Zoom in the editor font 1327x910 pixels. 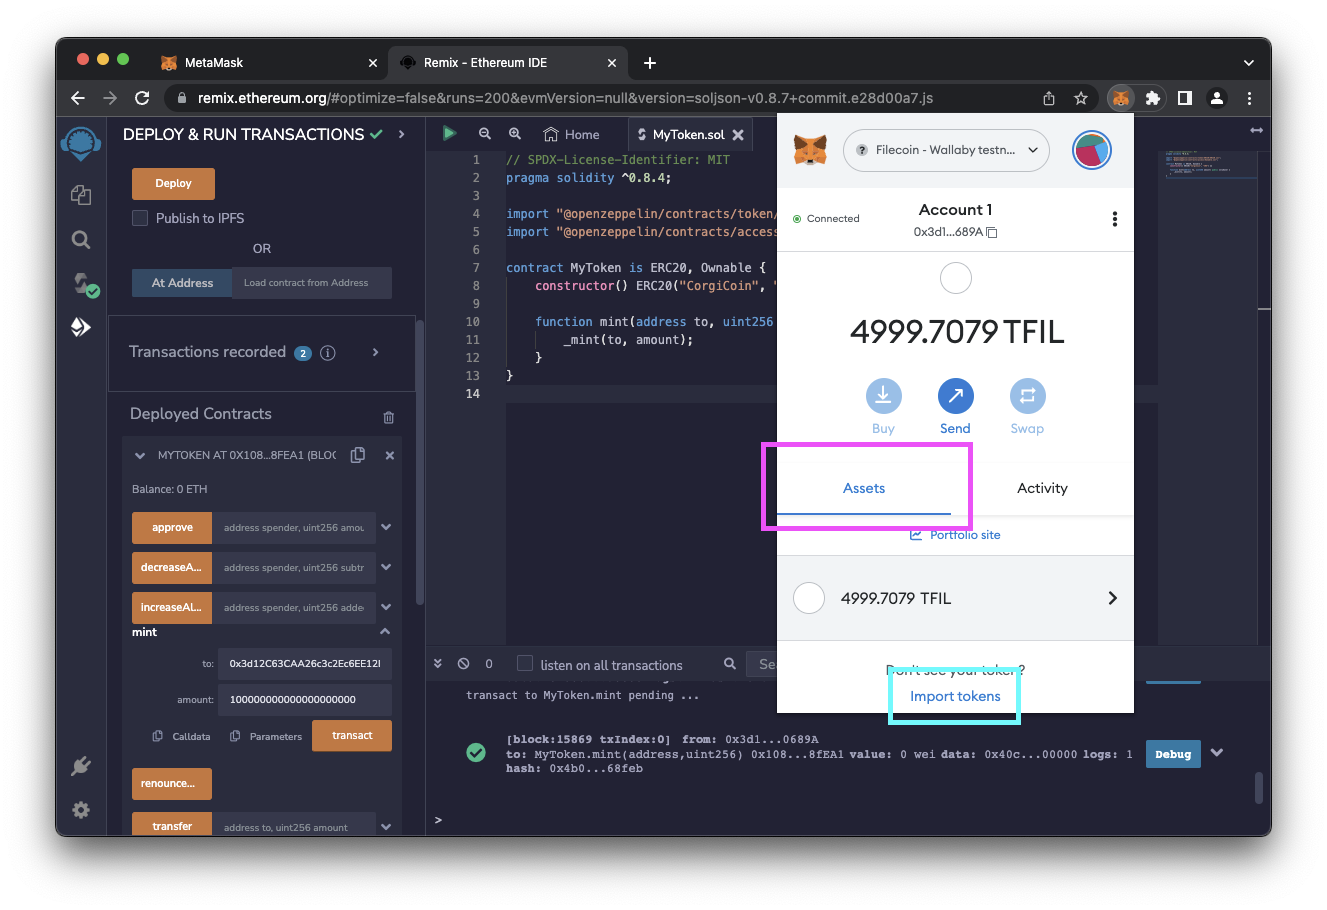[x=515, y=133]
